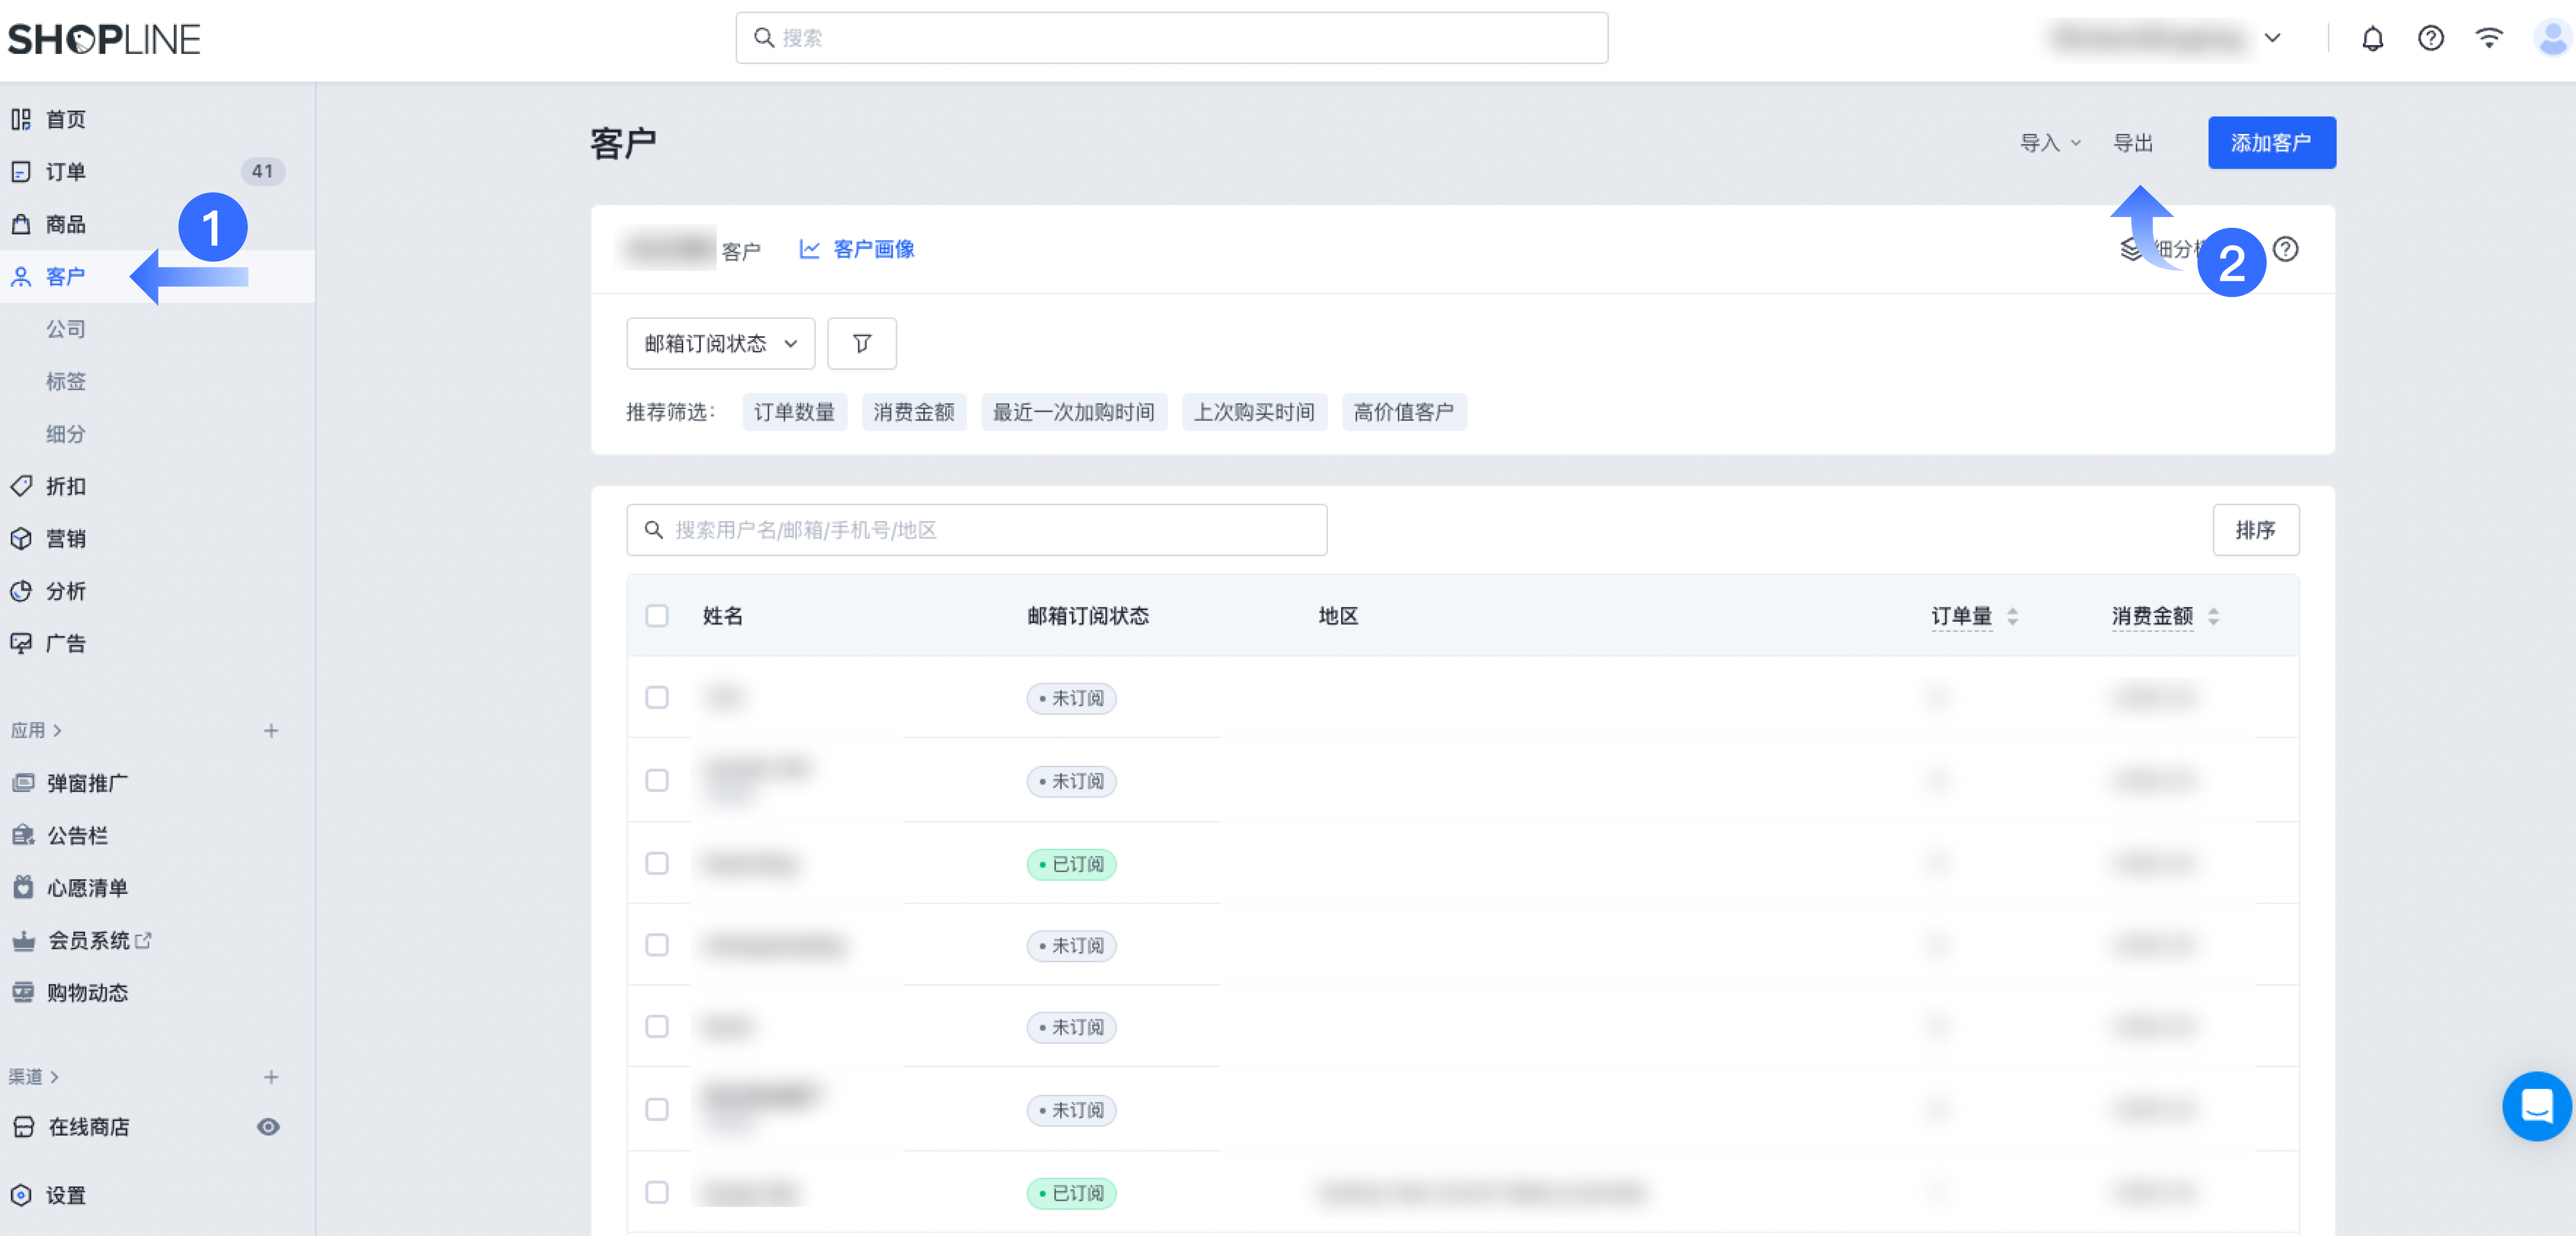Click the announcement bar app icon
The image size is (2576, 1236).
pyautogui.click(x=23, y=835)
